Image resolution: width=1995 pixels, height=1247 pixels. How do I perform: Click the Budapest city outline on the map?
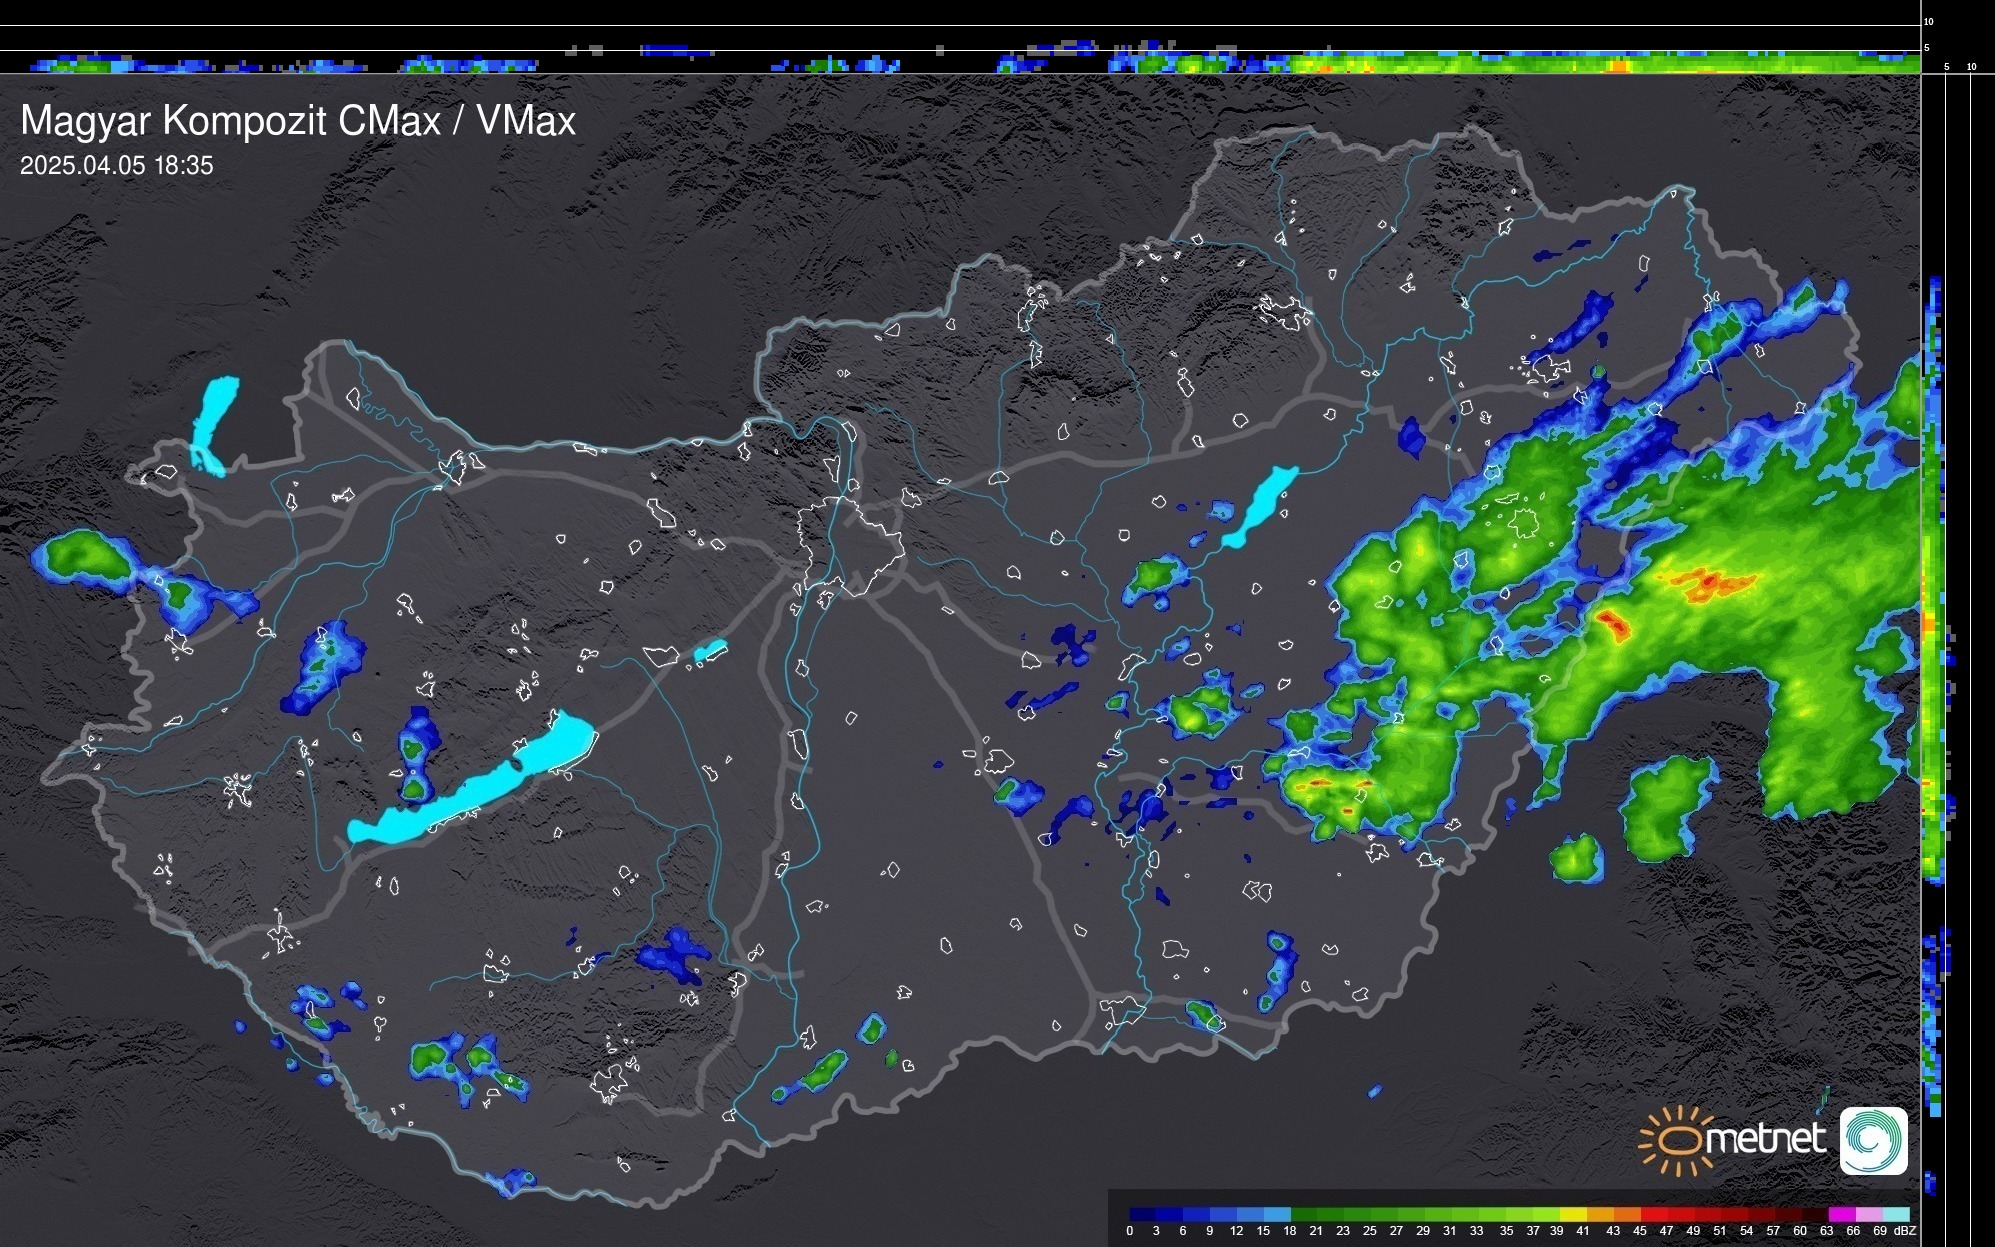850,545
